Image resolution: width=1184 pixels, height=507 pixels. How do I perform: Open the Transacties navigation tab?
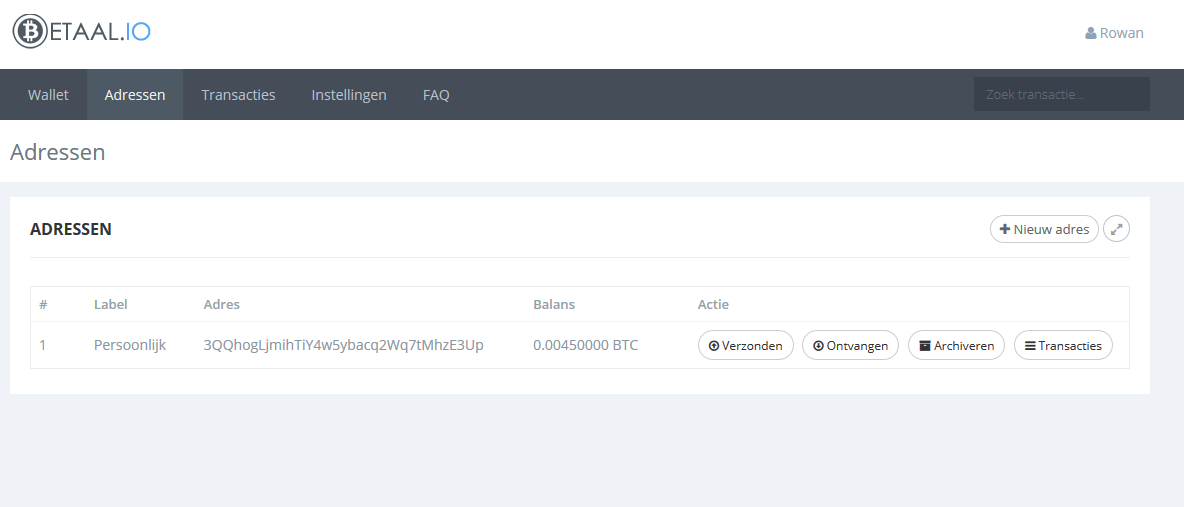(239, 95)
